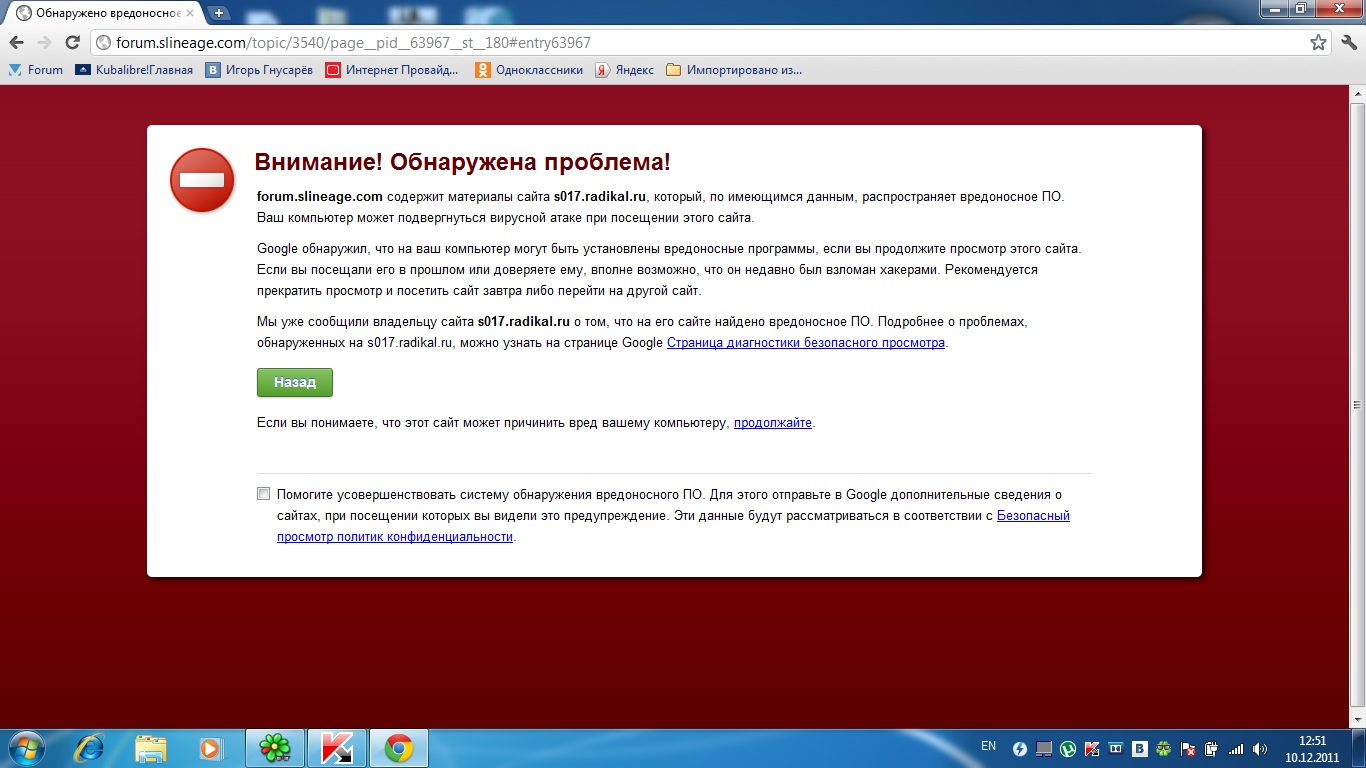1366x768 pixels.
Task: Open Windows Explorer folder from the taskbar
Action: coord(151,748)
